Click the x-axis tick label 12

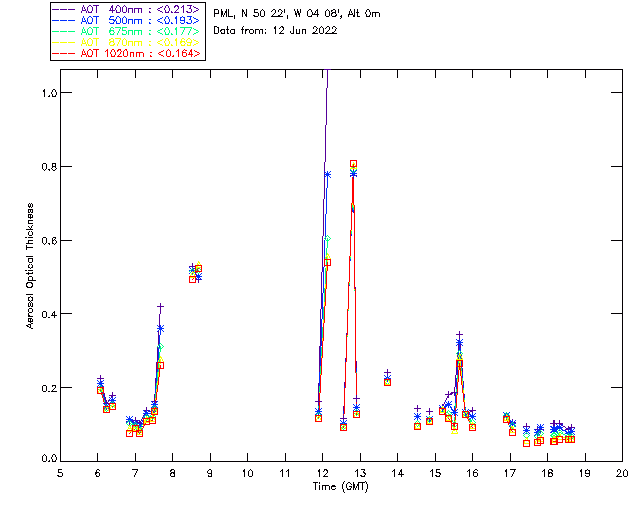tap(322, 473)
